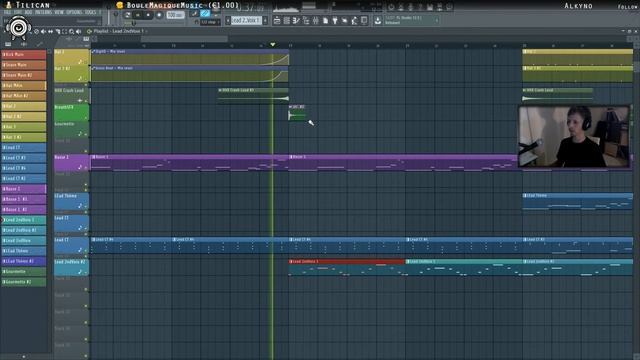
Task: Click the playlist horizontal scrollbar thumb
Action: click(x=184, y=39)
